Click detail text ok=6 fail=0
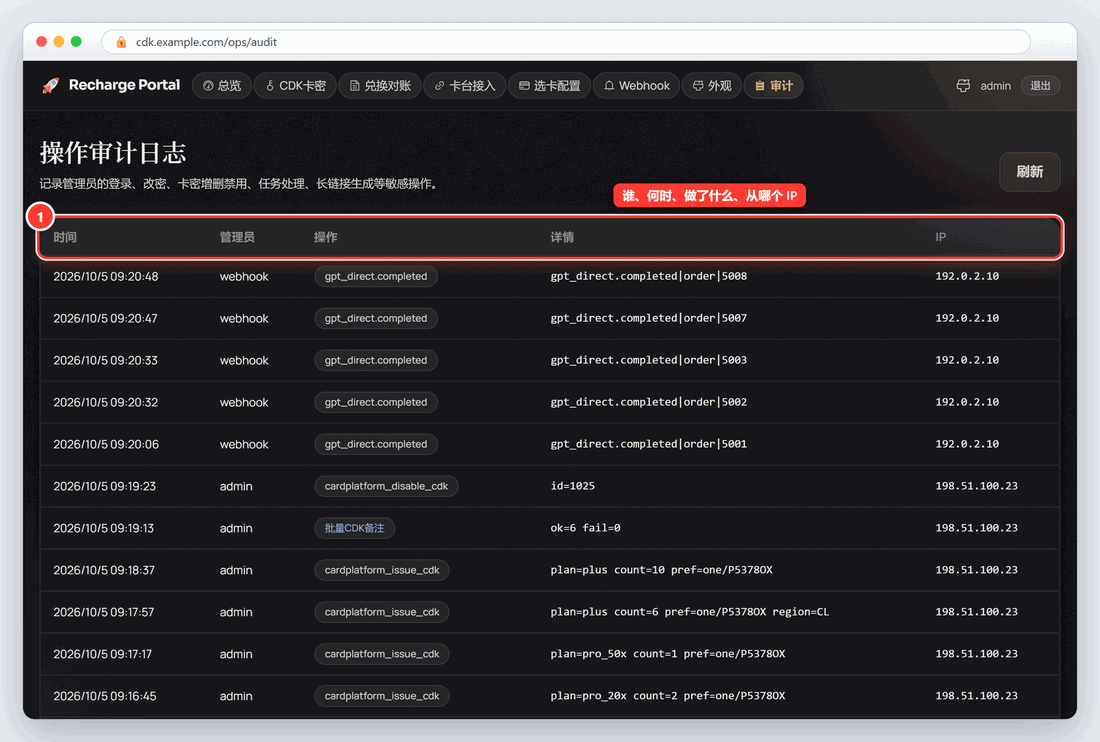 585,528
